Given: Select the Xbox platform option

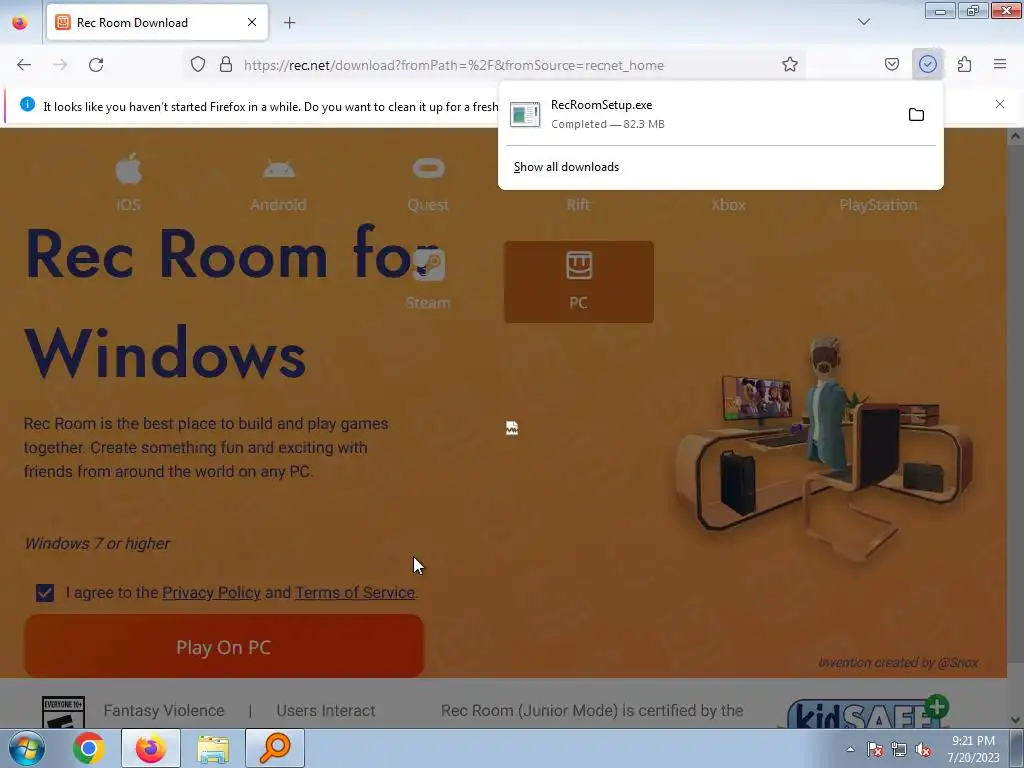Looking at the screenshot, I should pos(728,204).
